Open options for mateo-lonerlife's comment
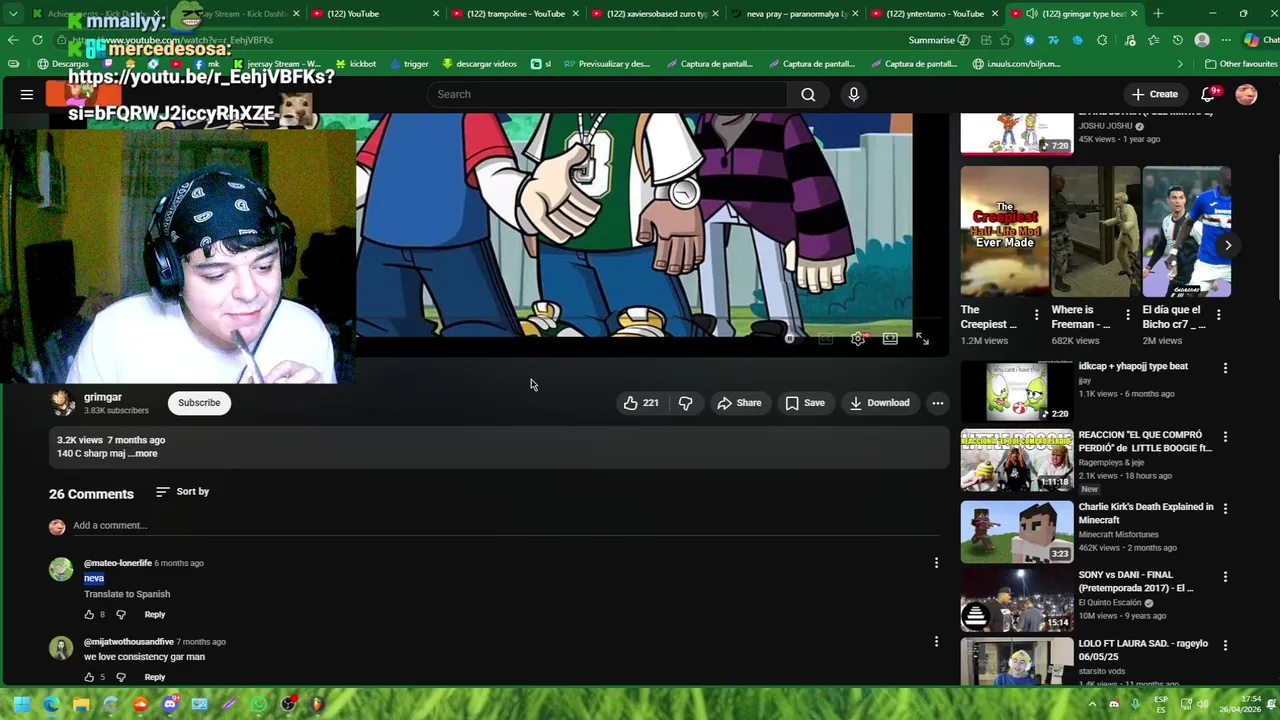The image size is (1280, 720). coord(936,563)
